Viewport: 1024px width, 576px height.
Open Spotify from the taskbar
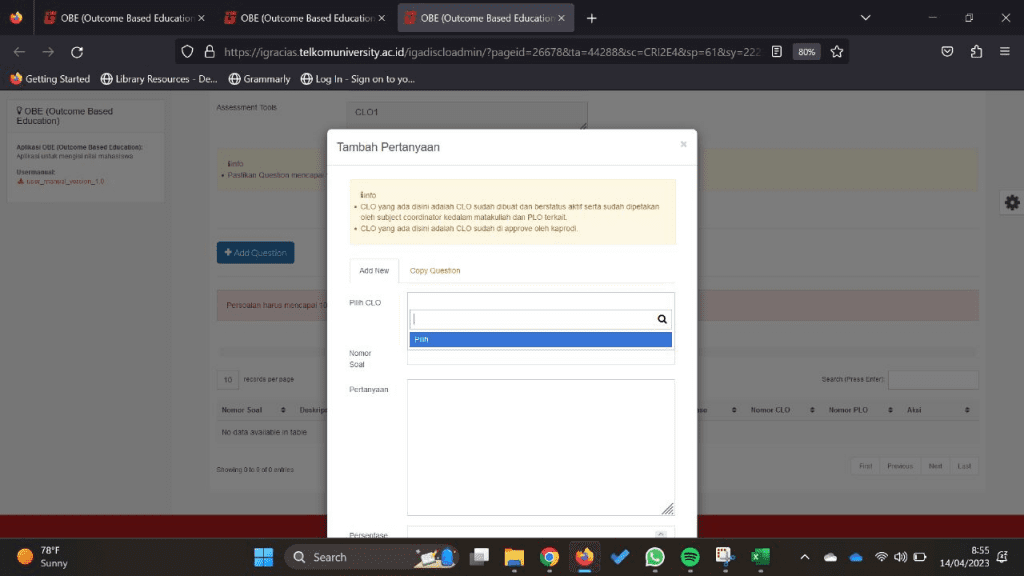point(690,557)
